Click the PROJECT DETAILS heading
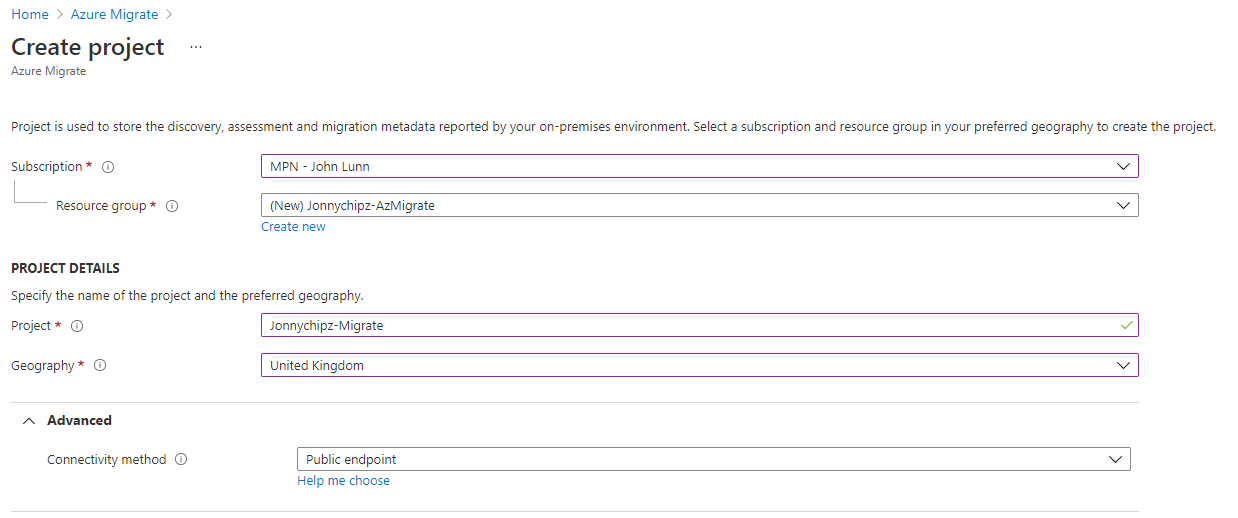 [x=65, y=269]
